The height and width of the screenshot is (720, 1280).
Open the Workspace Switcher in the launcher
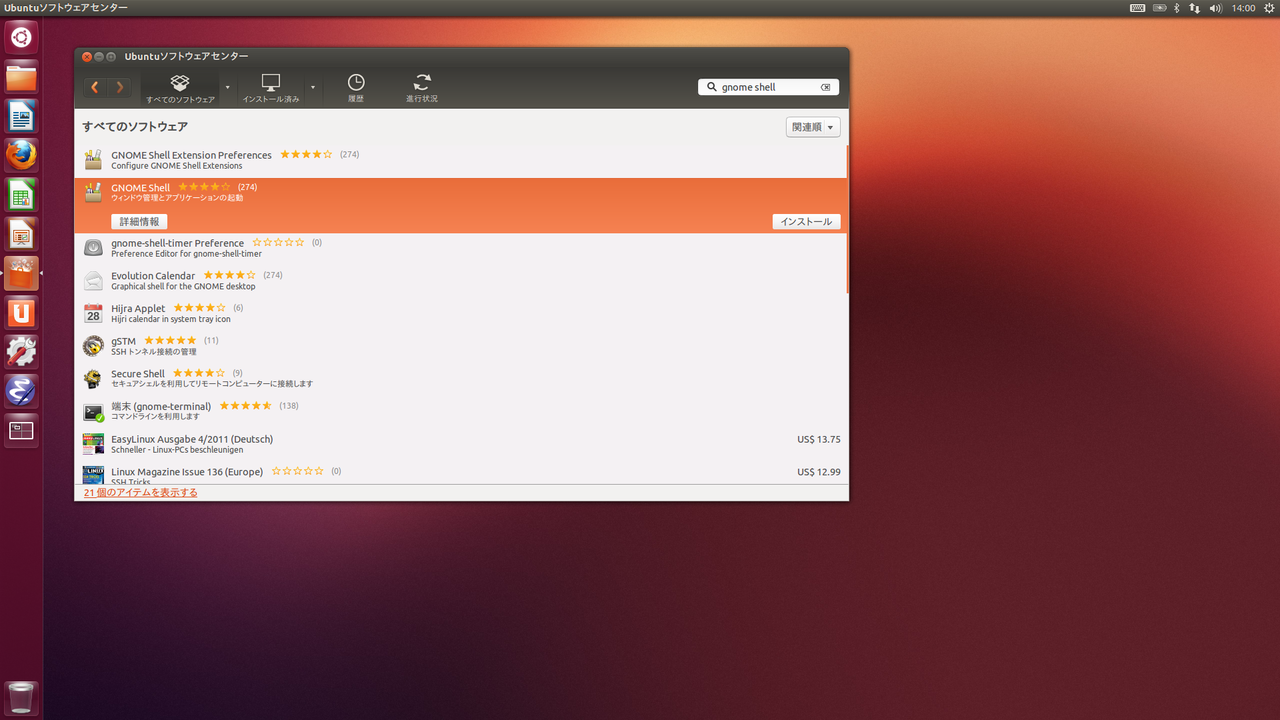[x=21, y=430]
